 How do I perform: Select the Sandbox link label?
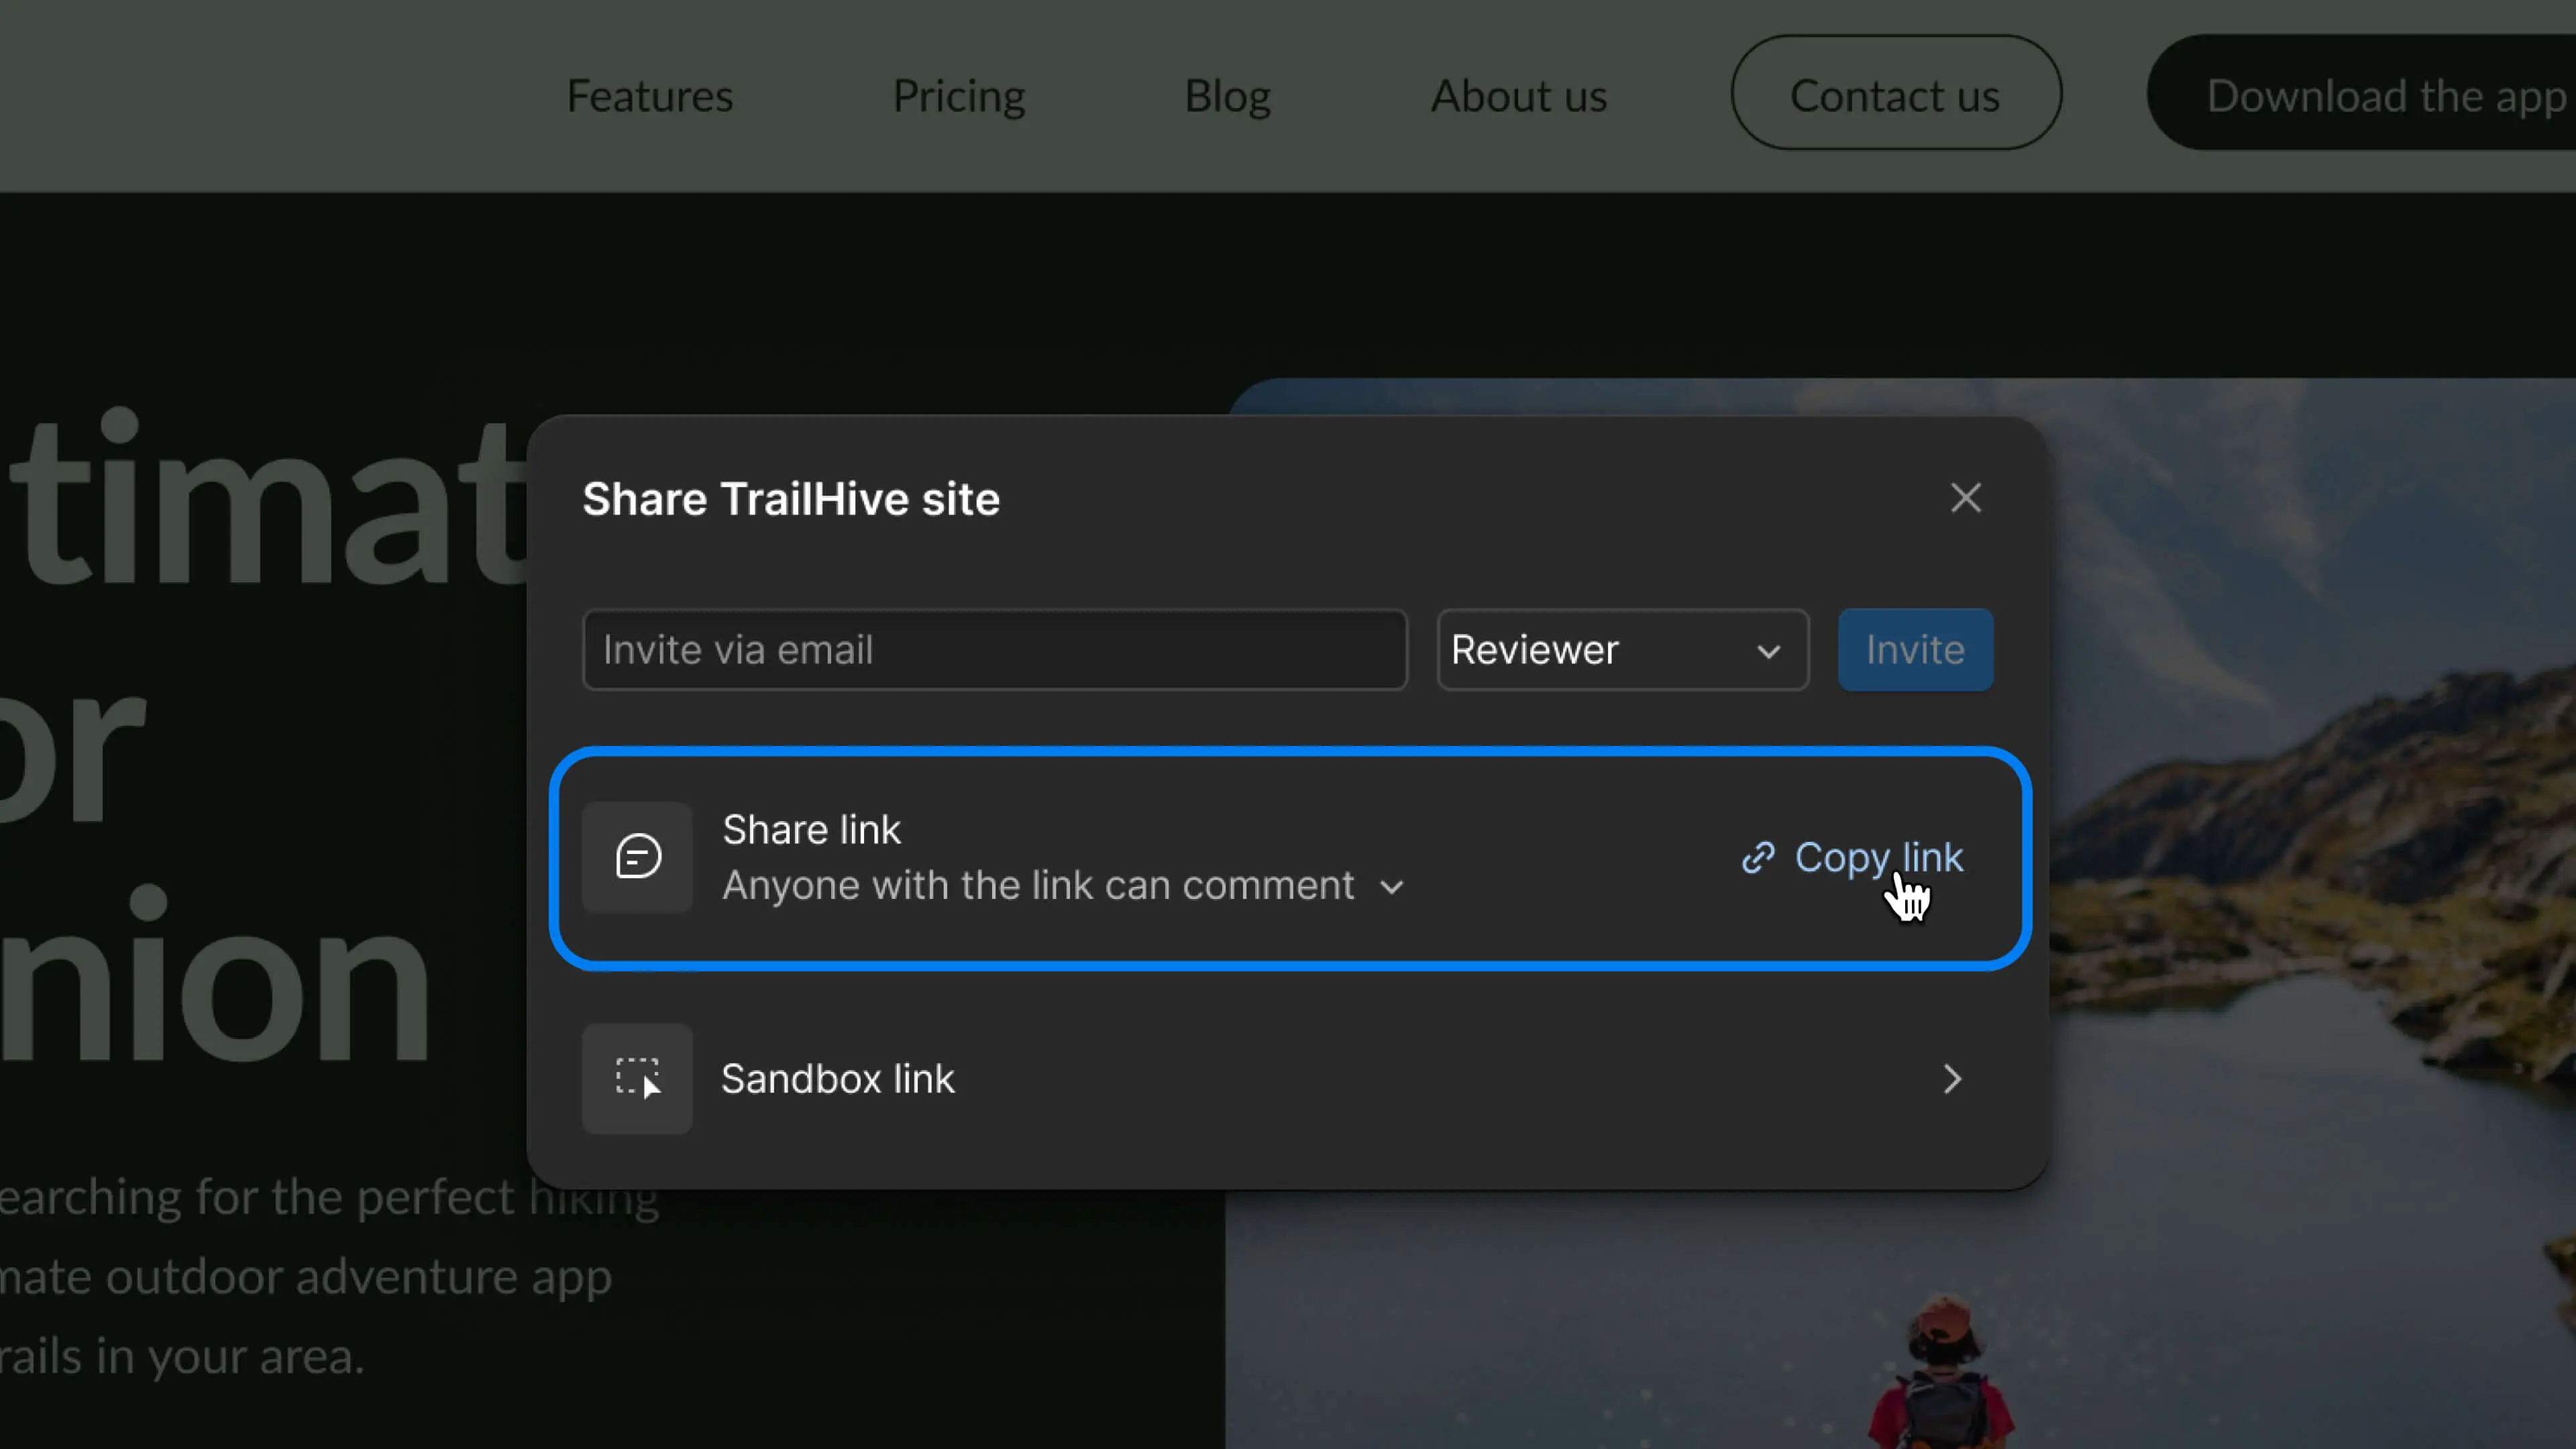point(838,1079)
